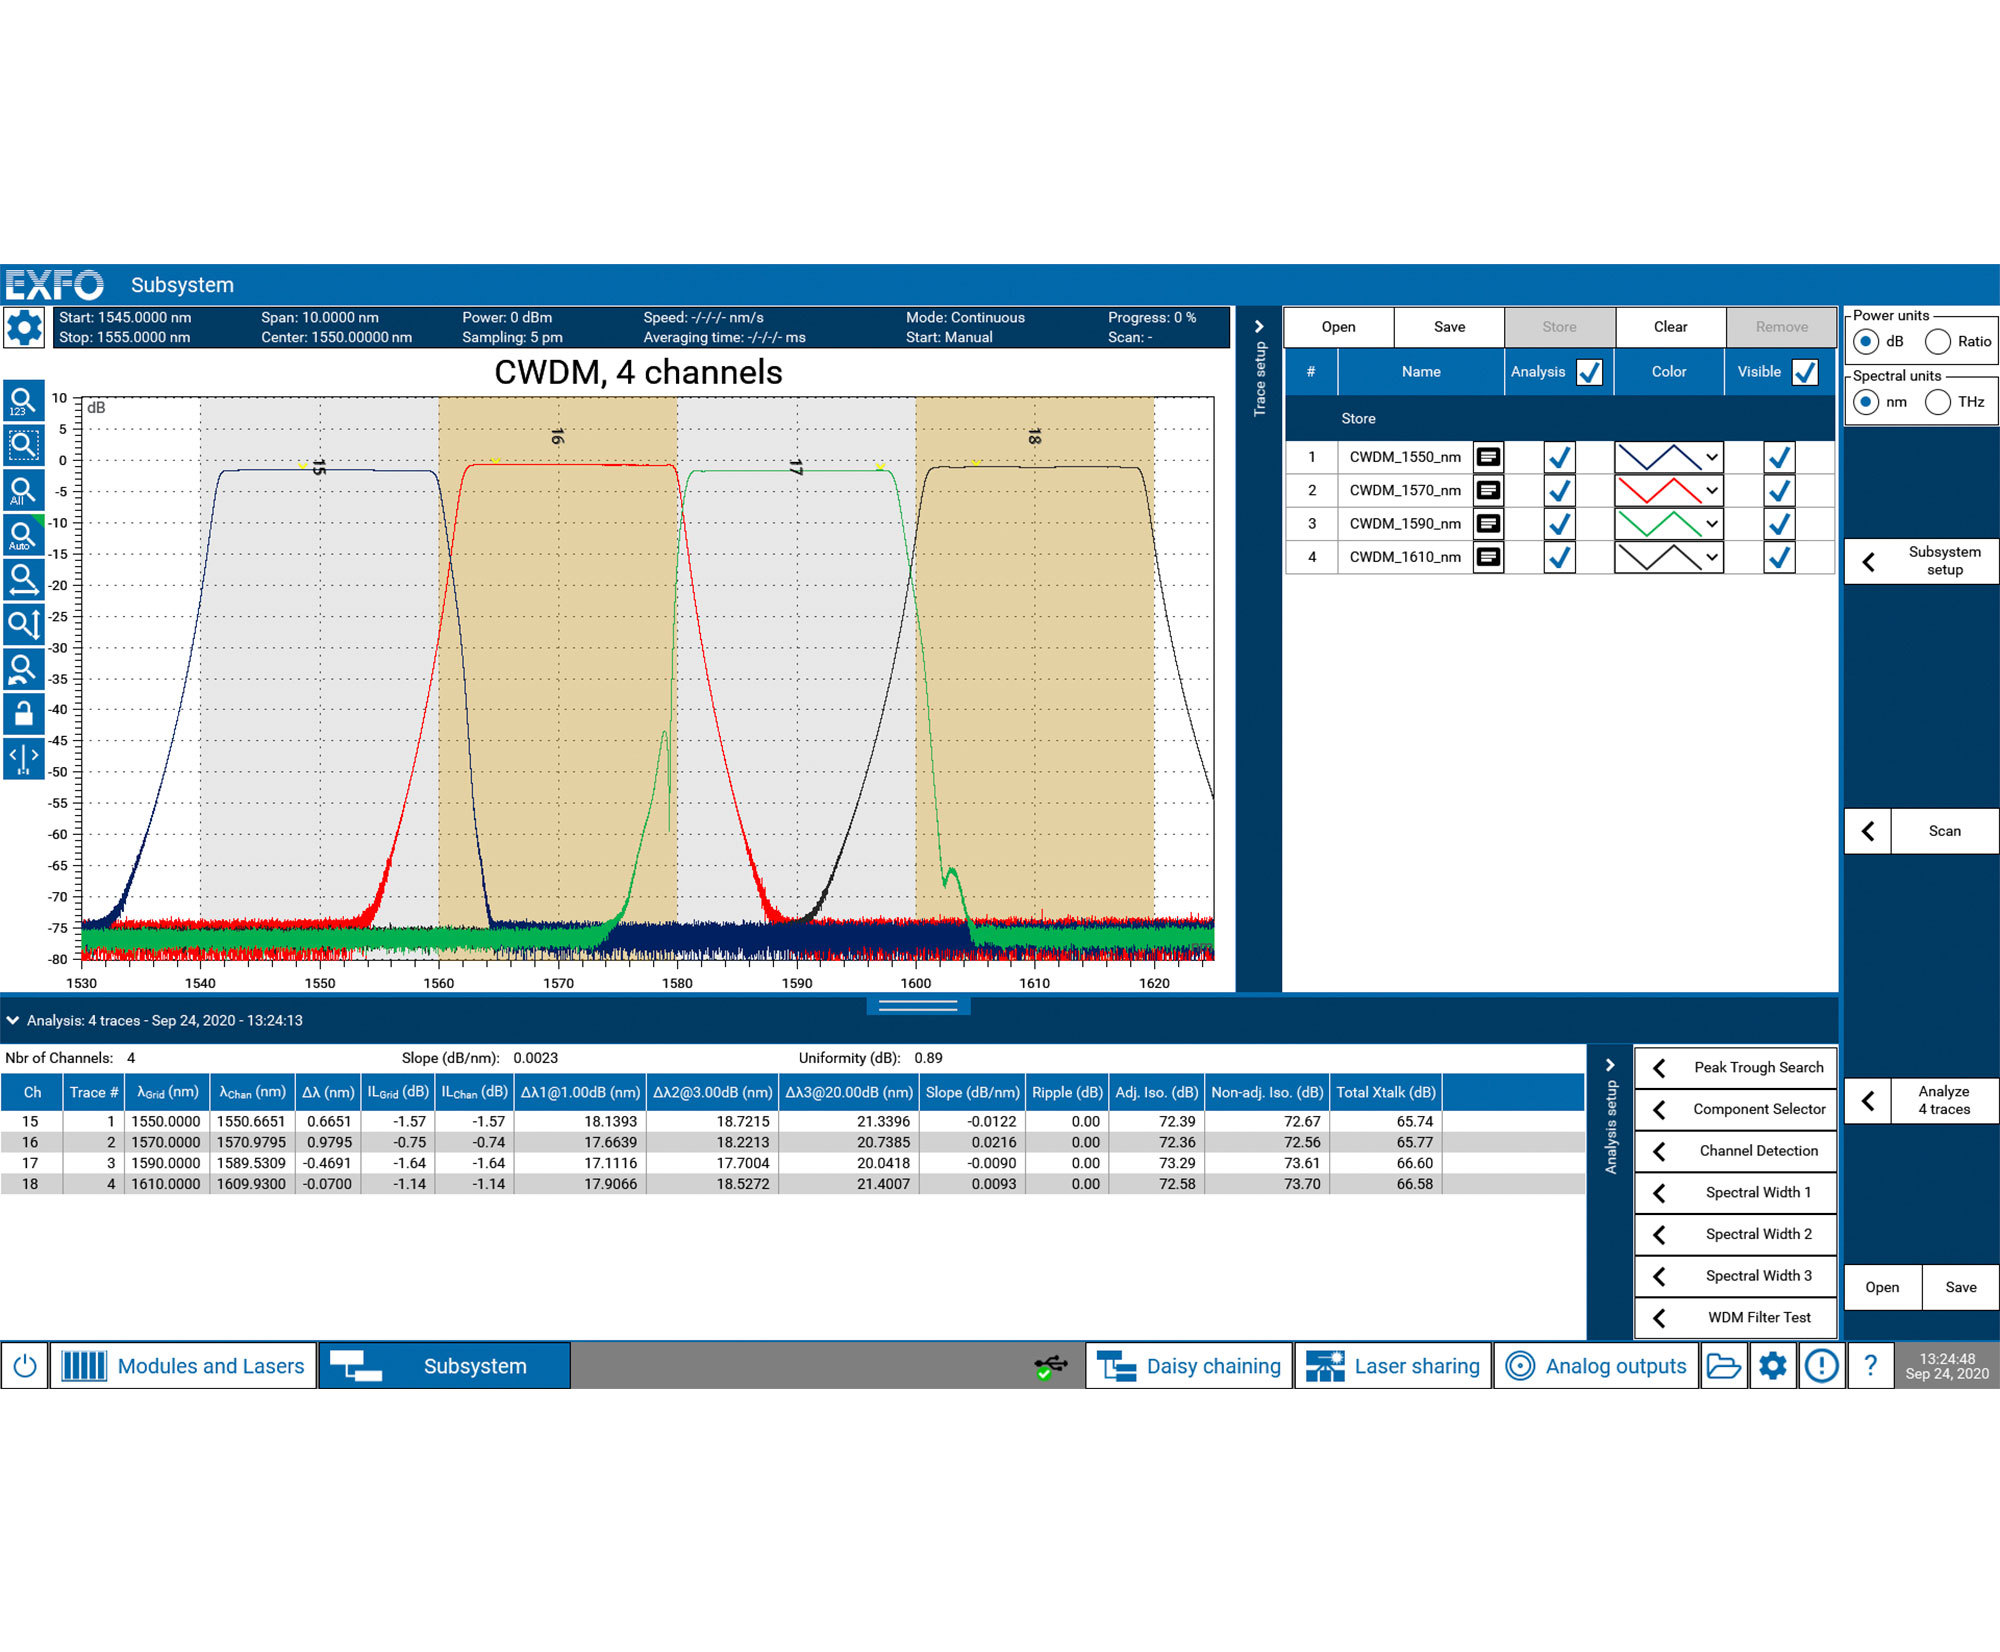Select the zoom by values tool
The image size is (2000, 1652).
coord(24,399)
